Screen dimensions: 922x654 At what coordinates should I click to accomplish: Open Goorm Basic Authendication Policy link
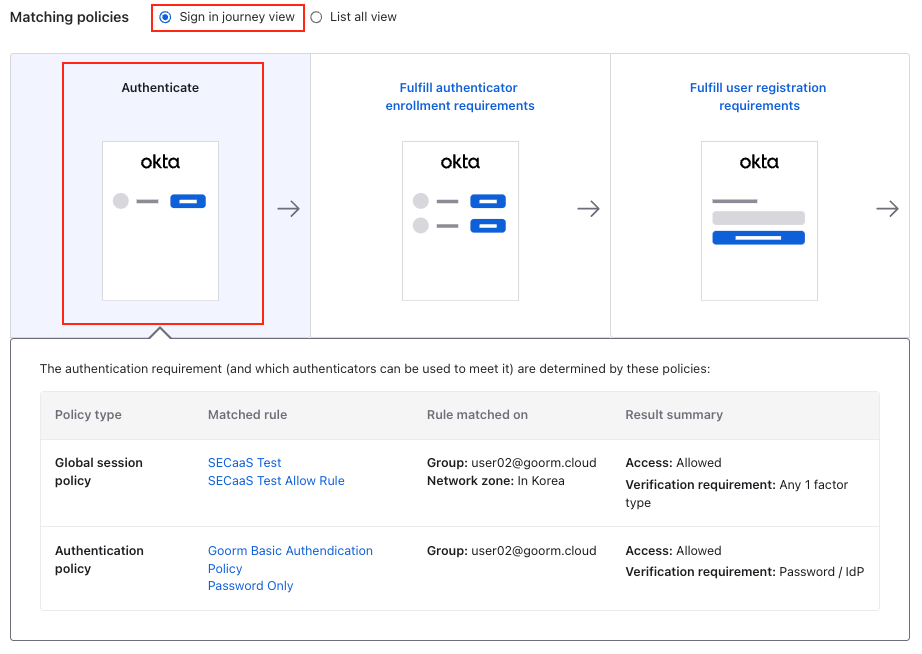click(290, 551)
